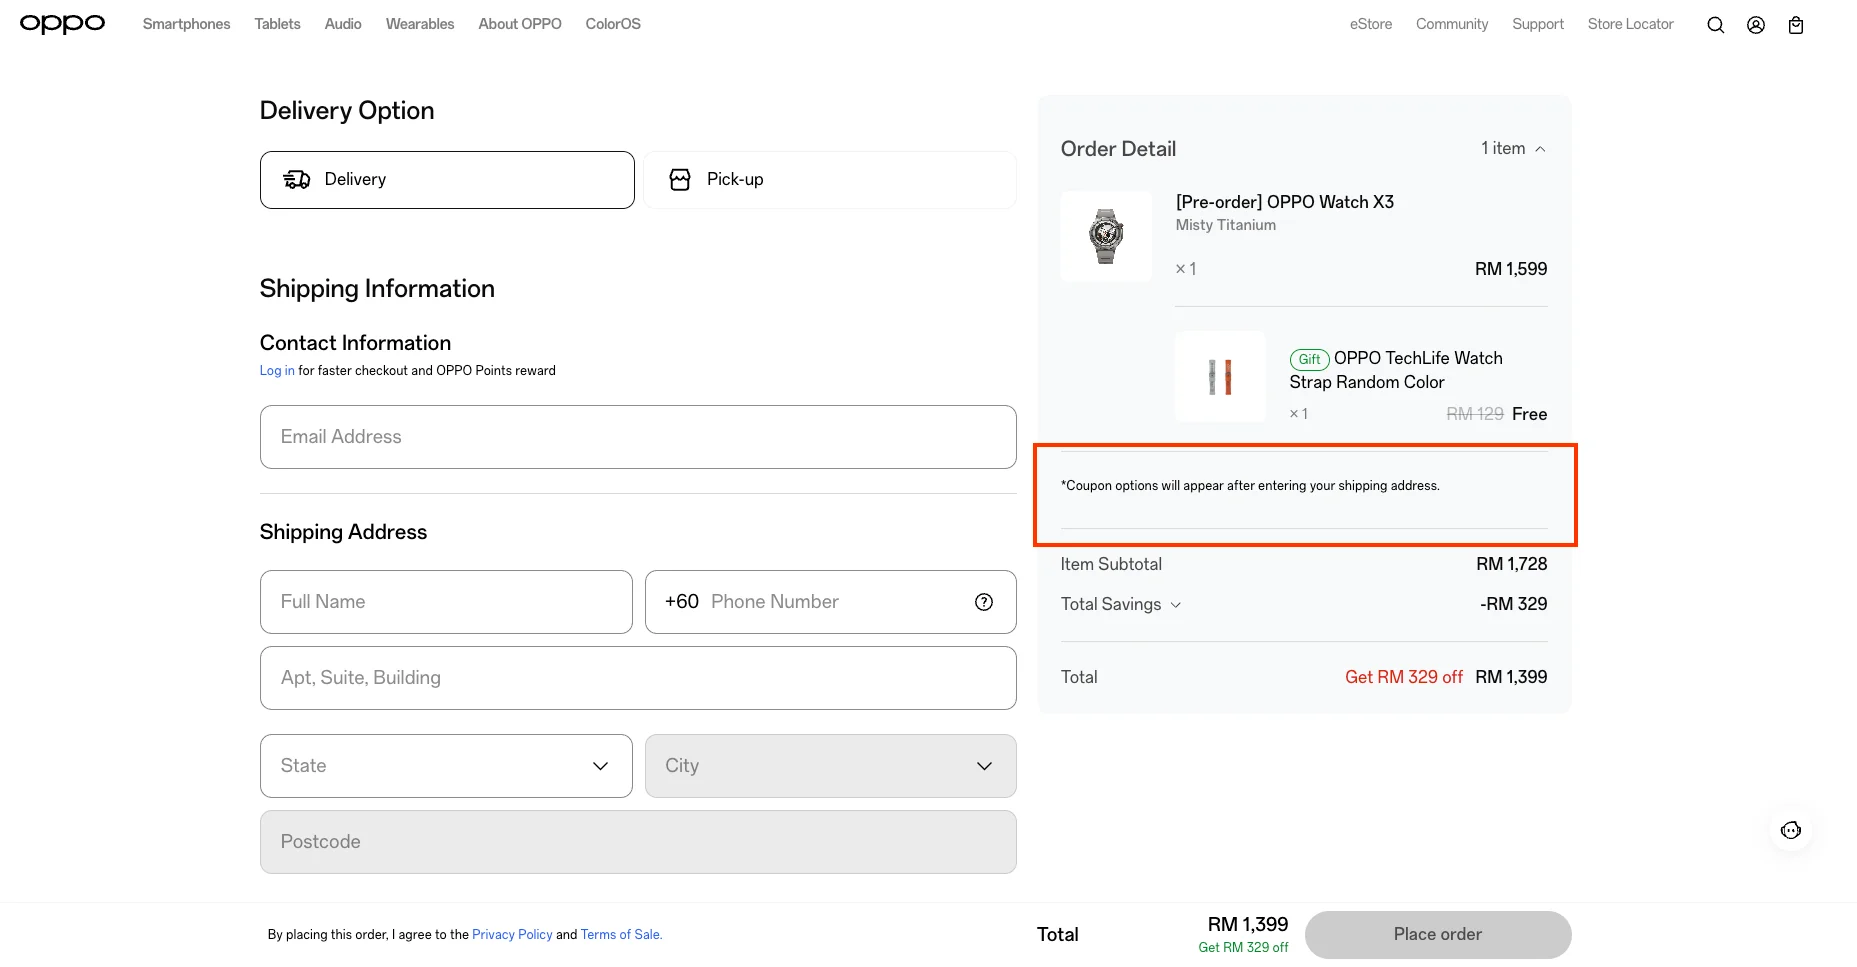This screenshot has height=967, width=1857.
Task: Select the Pick-up option
Action: pos(829,180)
